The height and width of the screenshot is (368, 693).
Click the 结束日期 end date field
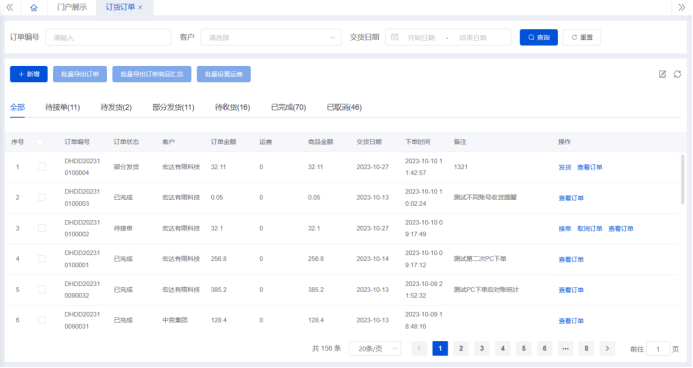[473, 38]
